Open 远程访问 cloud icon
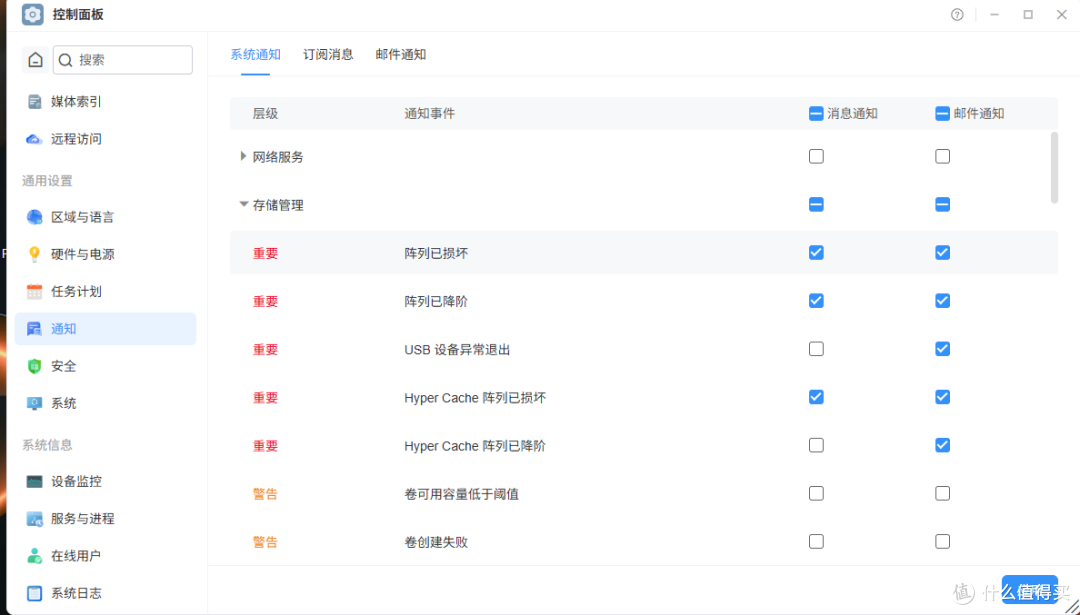1080x615 pixels. [34, 139]
